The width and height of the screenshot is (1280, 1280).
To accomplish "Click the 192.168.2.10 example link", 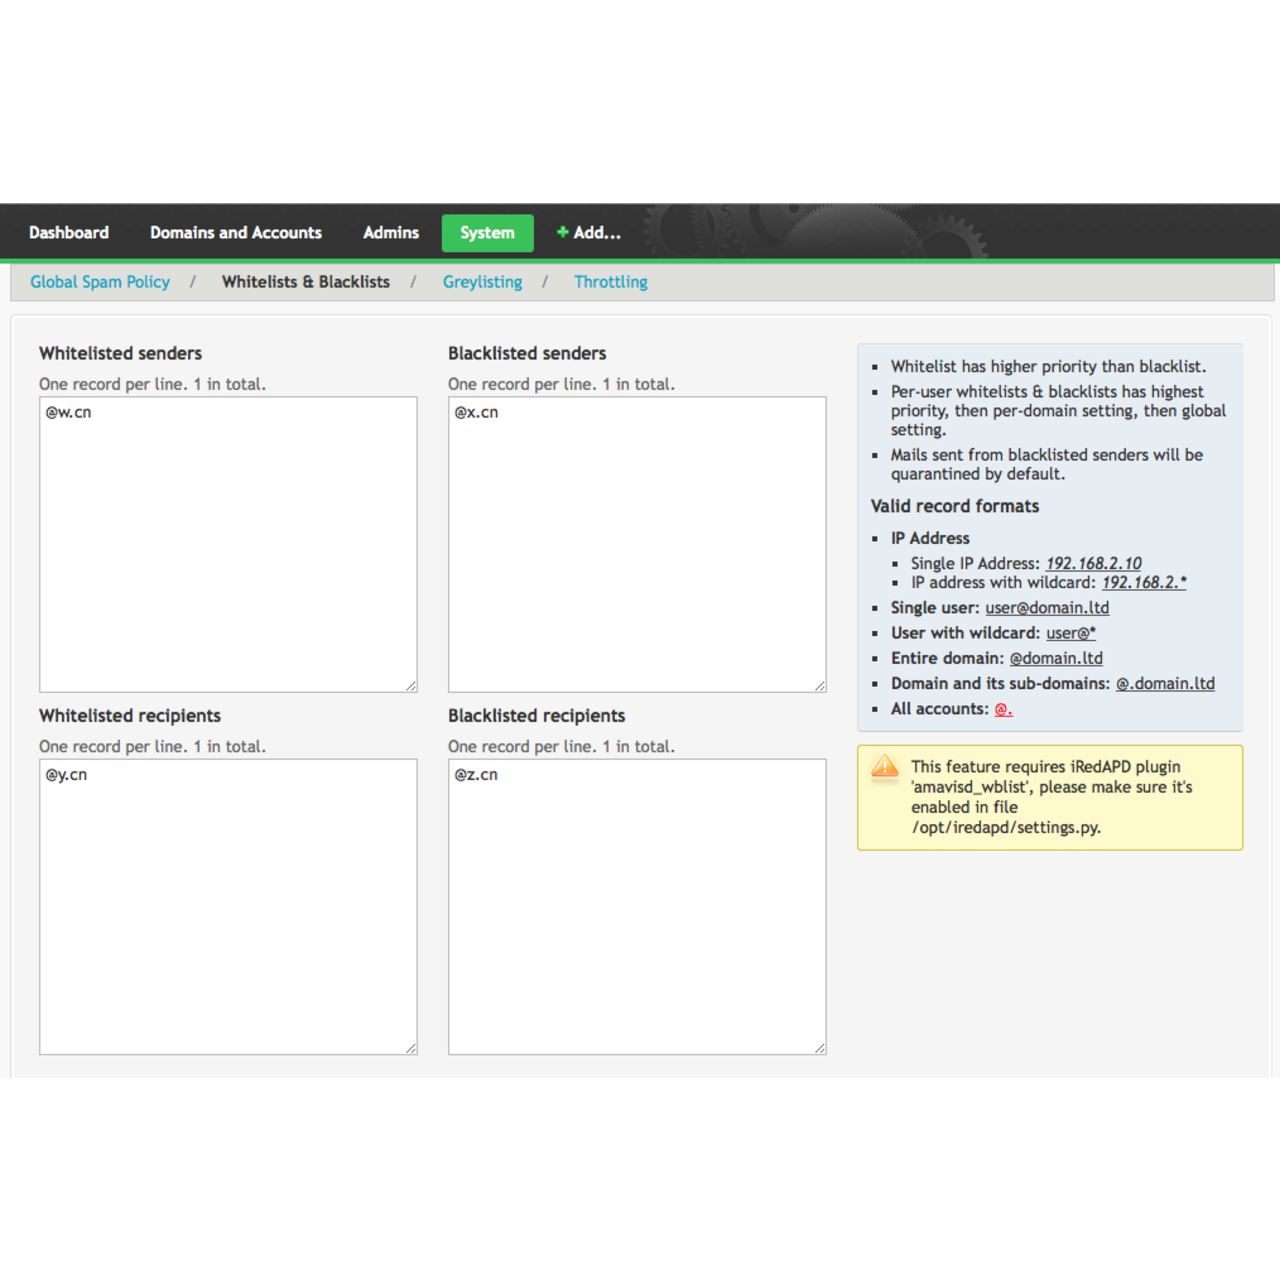I will point(1093,563).
